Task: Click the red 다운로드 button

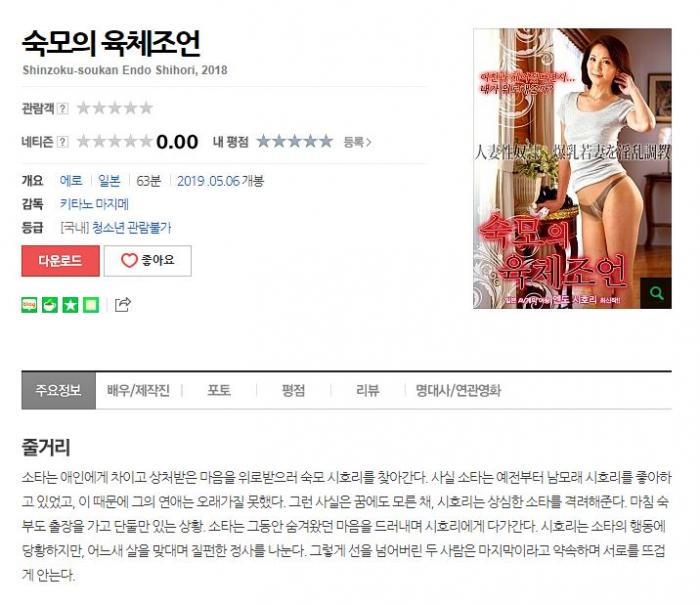Action: tap(60, 261)
